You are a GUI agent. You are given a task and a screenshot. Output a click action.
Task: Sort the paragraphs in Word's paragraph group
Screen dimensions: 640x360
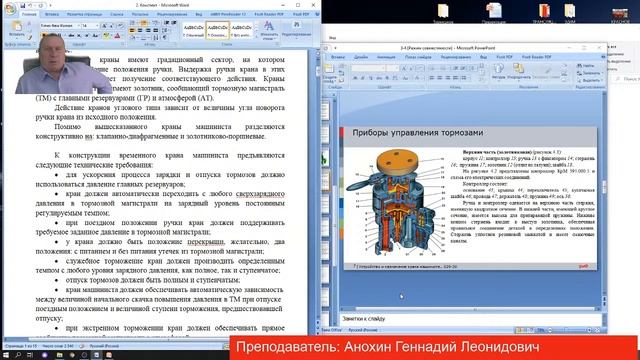point(156,38)
